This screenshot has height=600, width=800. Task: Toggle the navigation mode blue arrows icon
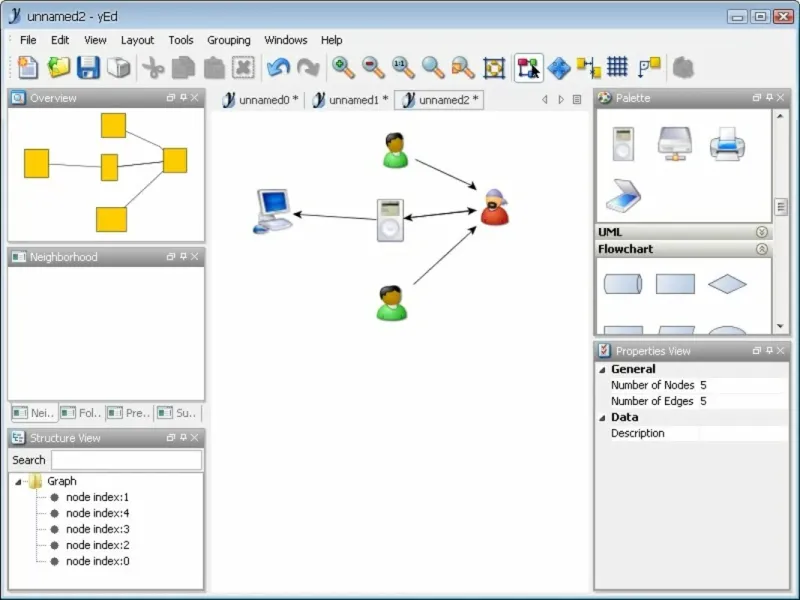click(559, 67)
